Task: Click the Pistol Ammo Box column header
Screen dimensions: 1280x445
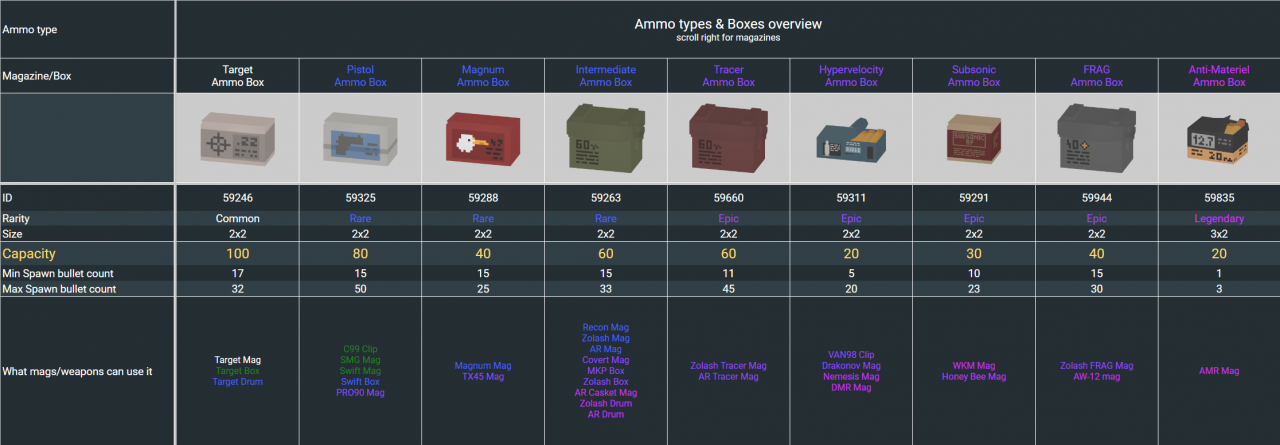Action: click(x=361, y=76)
